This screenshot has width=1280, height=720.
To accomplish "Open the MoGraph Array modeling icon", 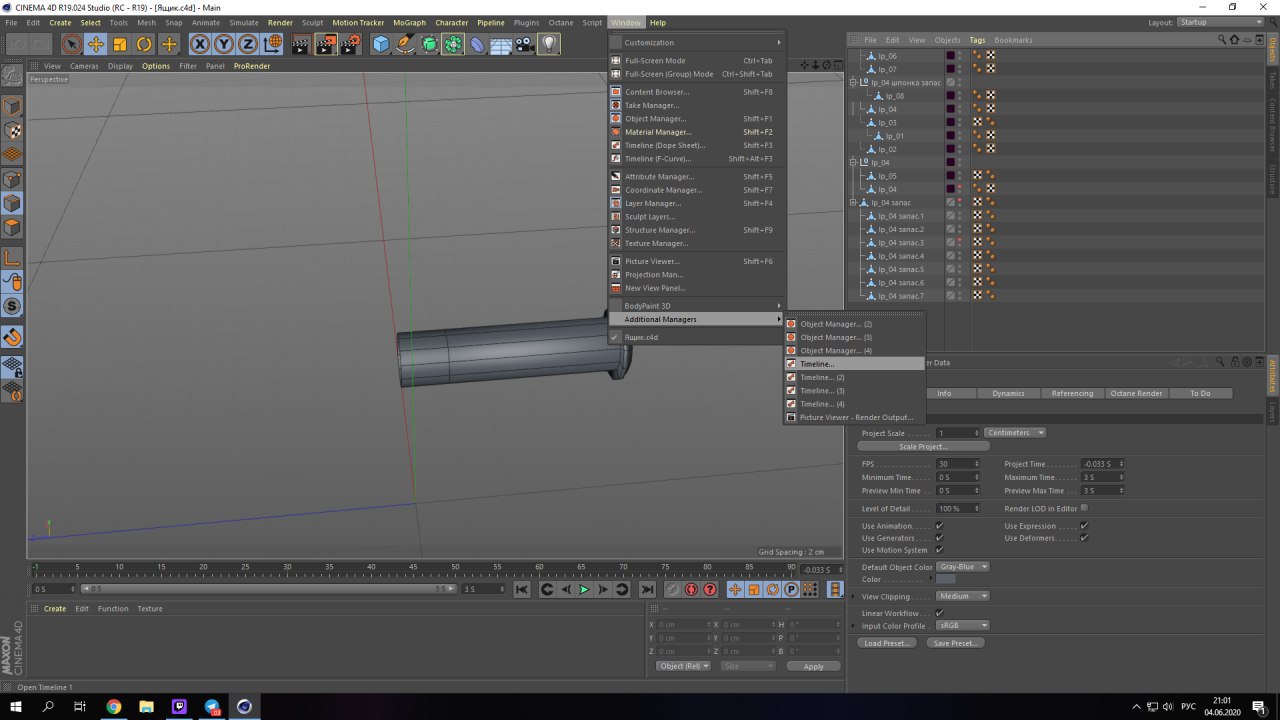I will coord(453,44).
